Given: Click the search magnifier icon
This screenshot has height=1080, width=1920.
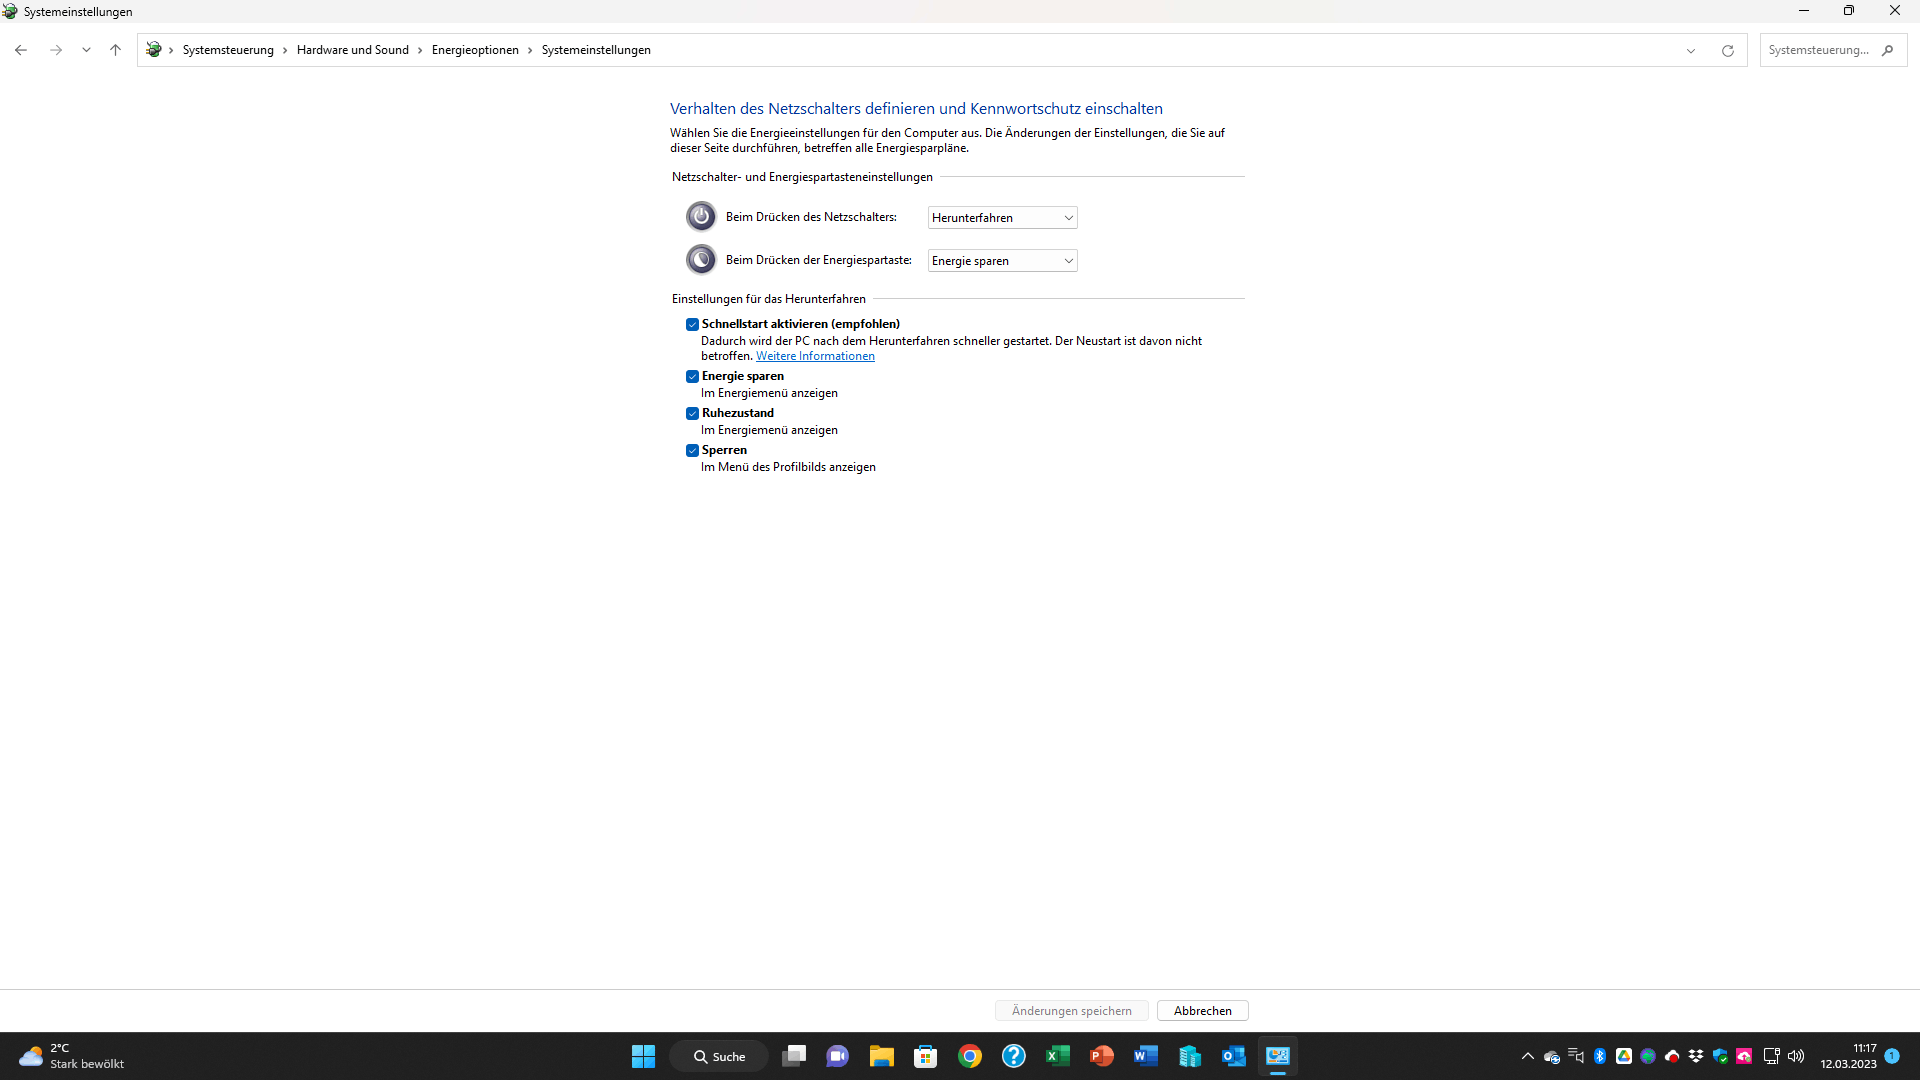Looking at the screenshot, I should 1887,50.
